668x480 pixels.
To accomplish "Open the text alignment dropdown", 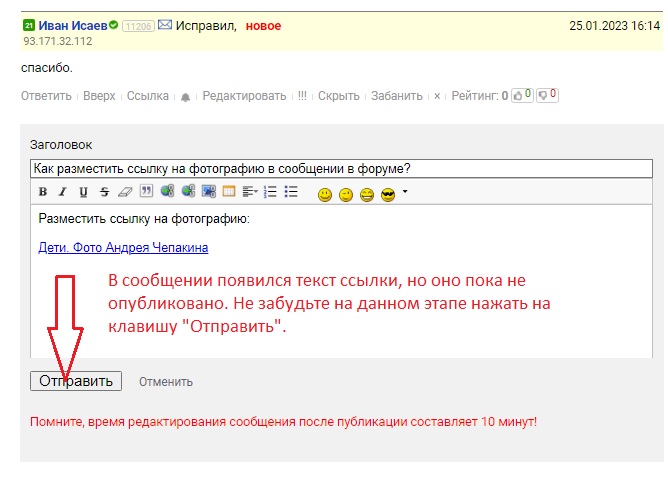I will coord(250,192).
